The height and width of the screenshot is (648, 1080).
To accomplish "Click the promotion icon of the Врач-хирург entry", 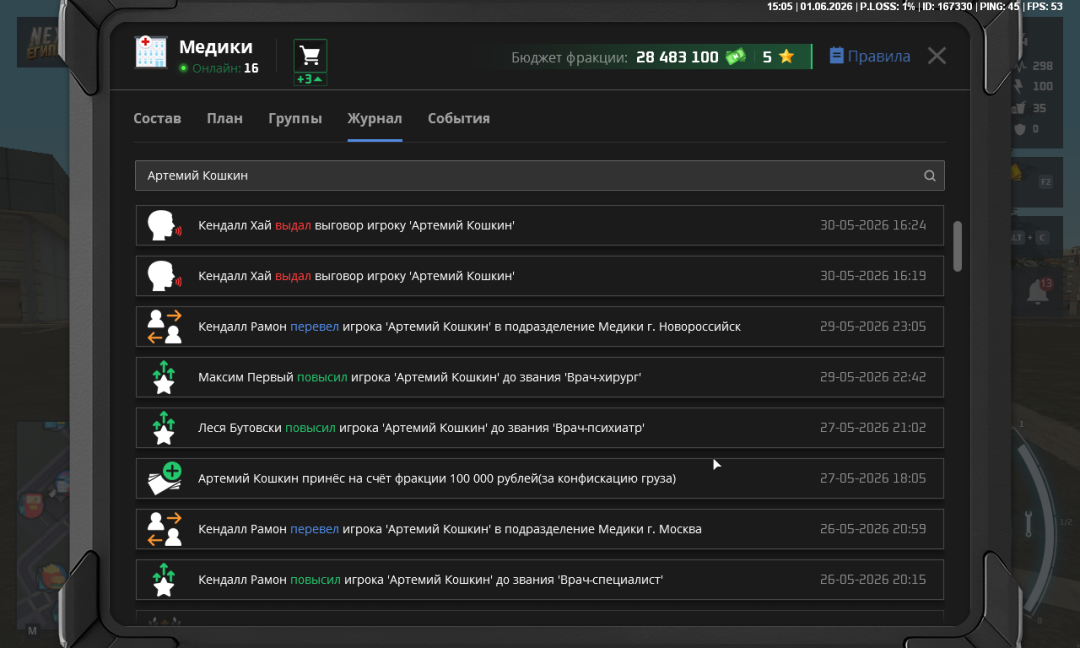I will 164,377.
